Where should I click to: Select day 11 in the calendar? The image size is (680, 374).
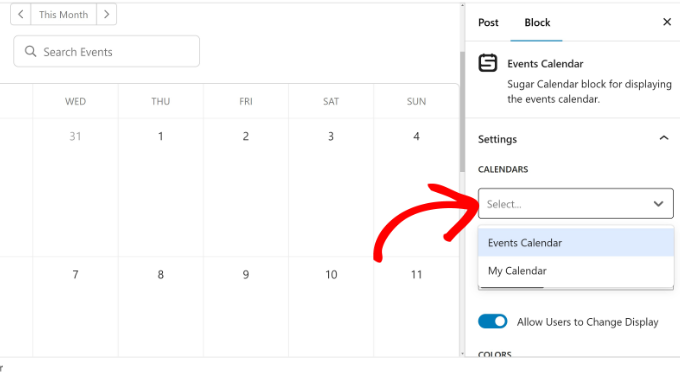(416, 275)
